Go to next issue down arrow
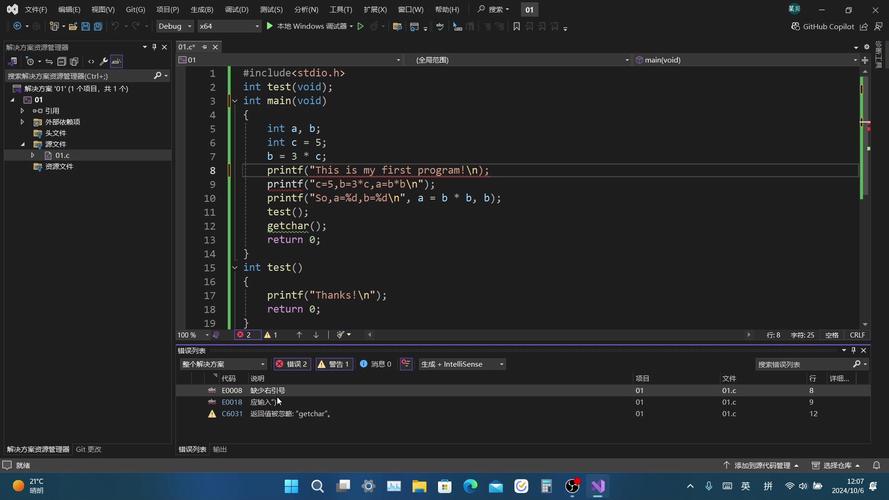This screenshot has width=889, height=500. click(x=316, y=335)
